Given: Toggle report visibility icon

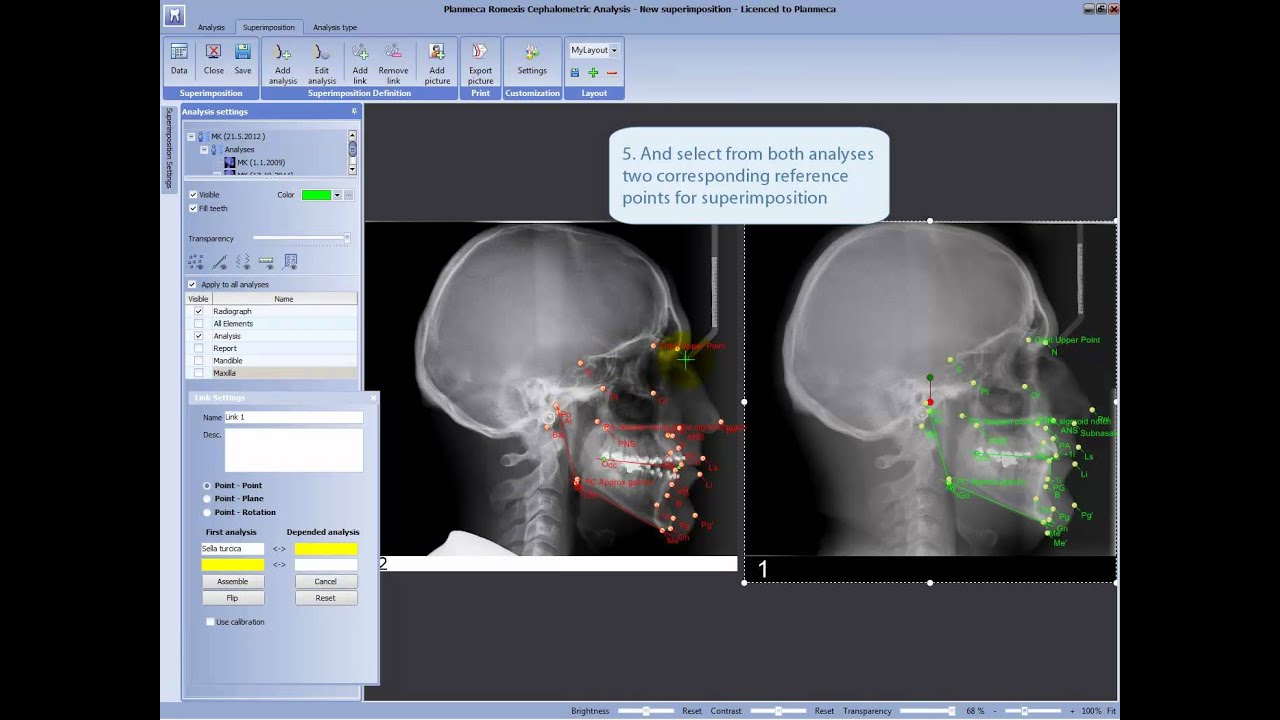Looking at the screenshot, I should click(290, 262).
